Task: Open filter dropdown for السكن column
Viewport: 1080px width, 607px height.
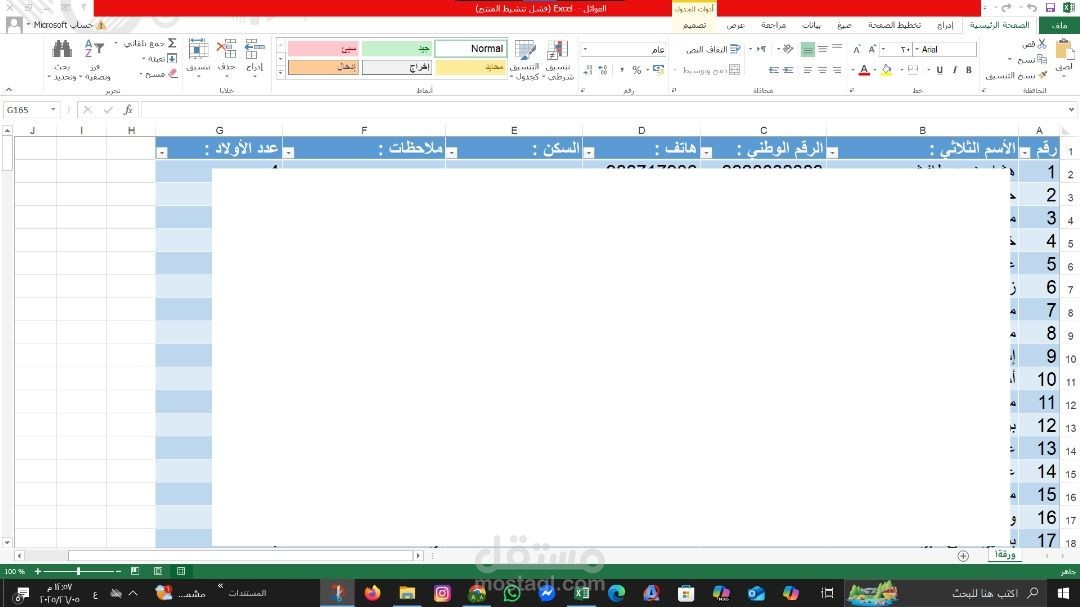Action: (452, 152)
